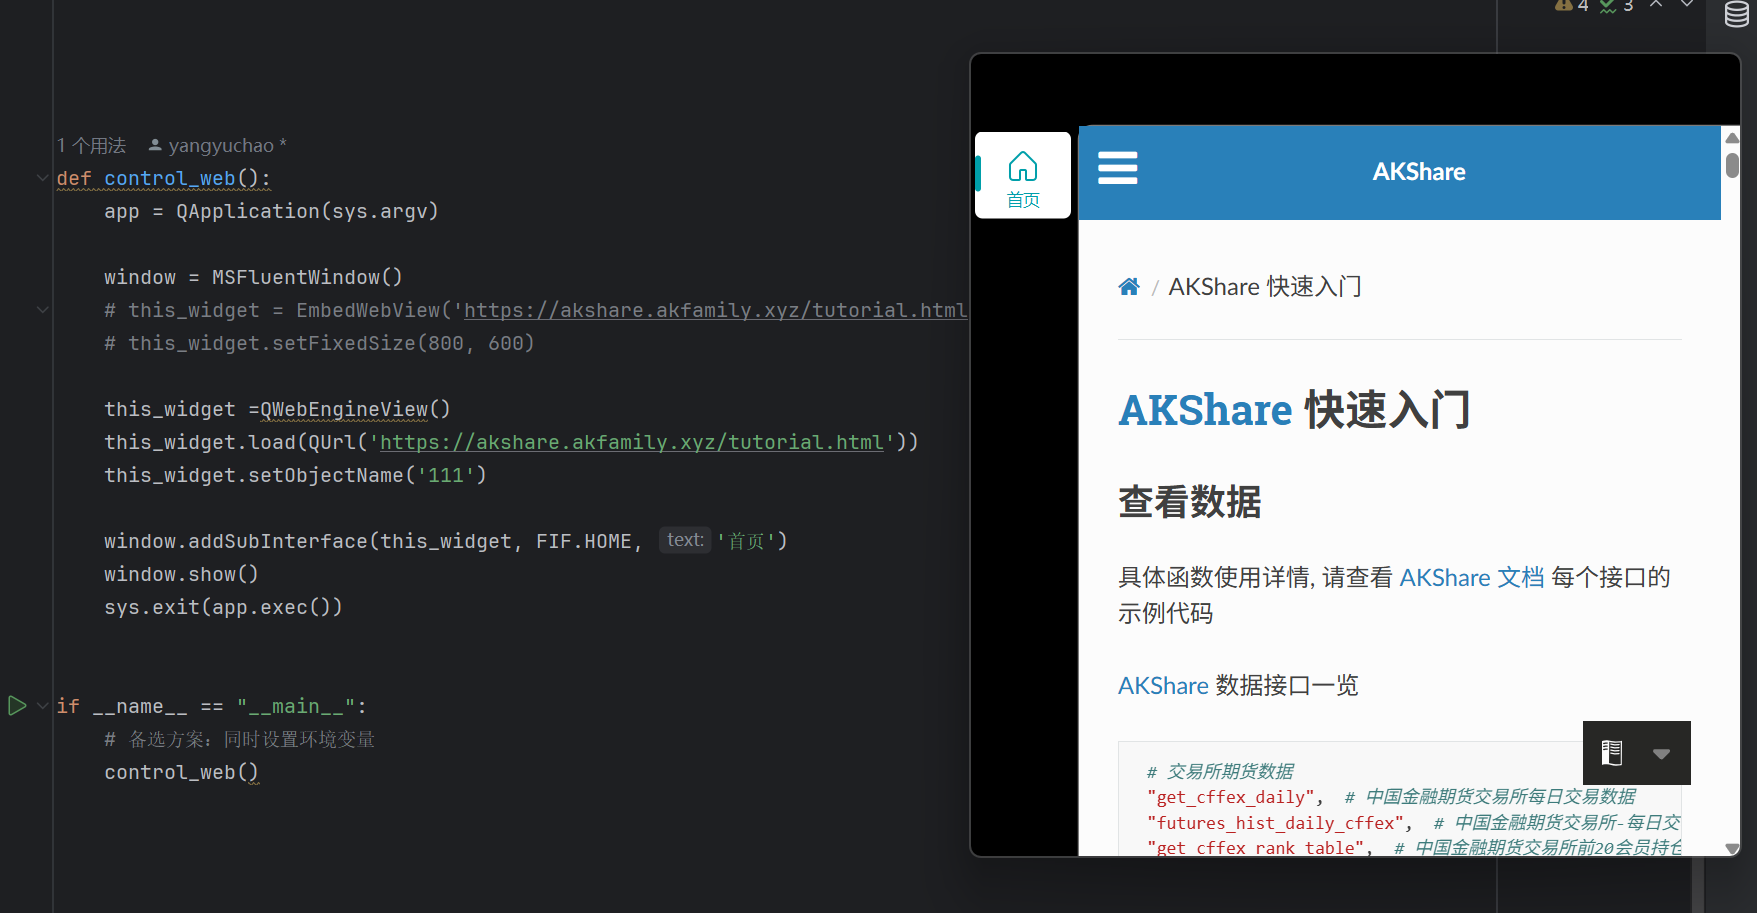Open the AKShare 文档 link

coord(1471,577)
